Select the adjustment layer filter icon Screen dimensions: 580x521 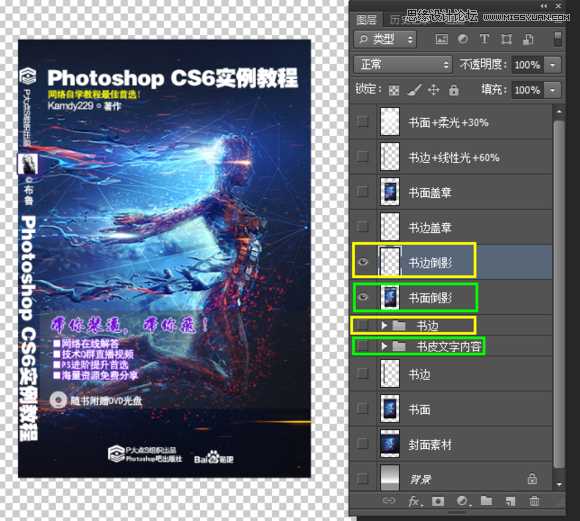pyautogui.click(x=463, y=39)
